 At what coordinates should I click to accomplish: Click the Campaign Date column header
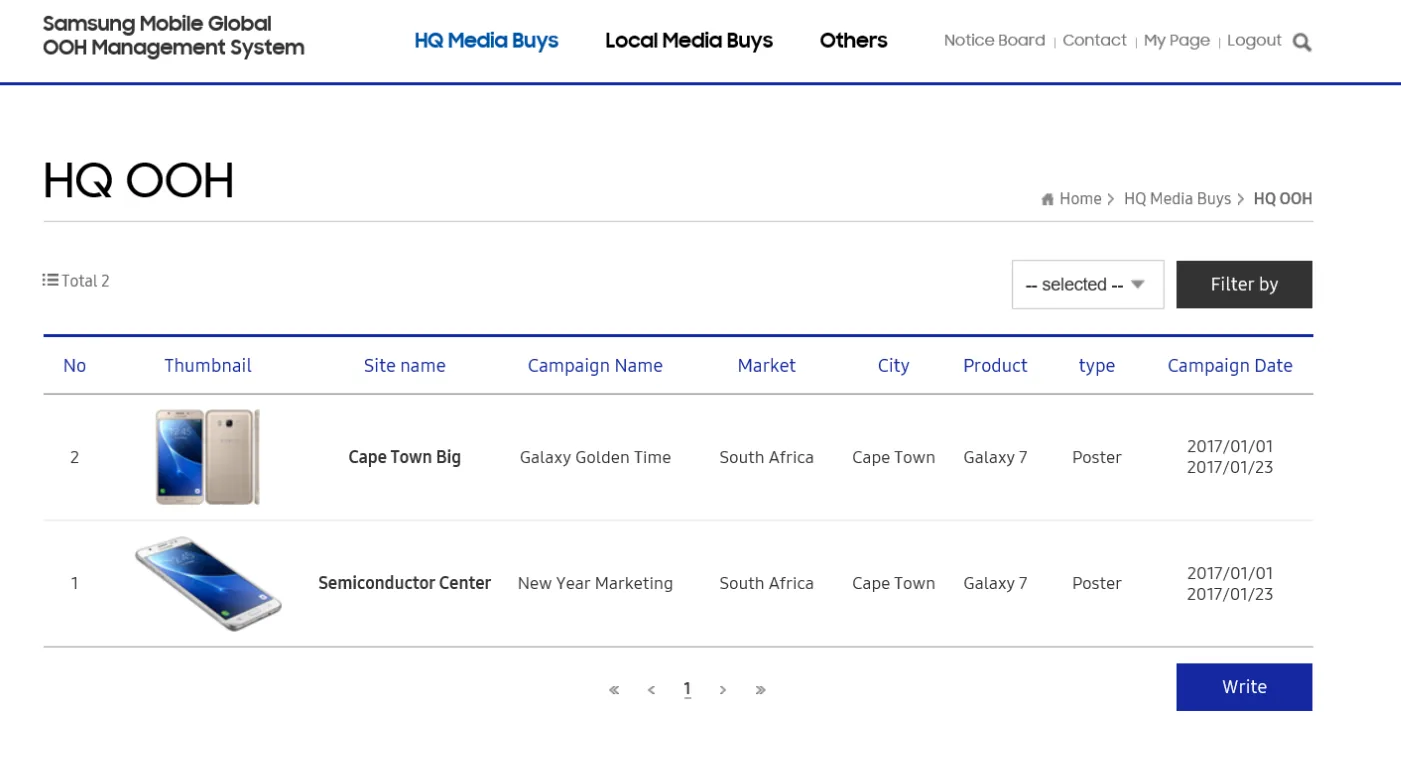pyautogui.click(x=1230, y=366)
